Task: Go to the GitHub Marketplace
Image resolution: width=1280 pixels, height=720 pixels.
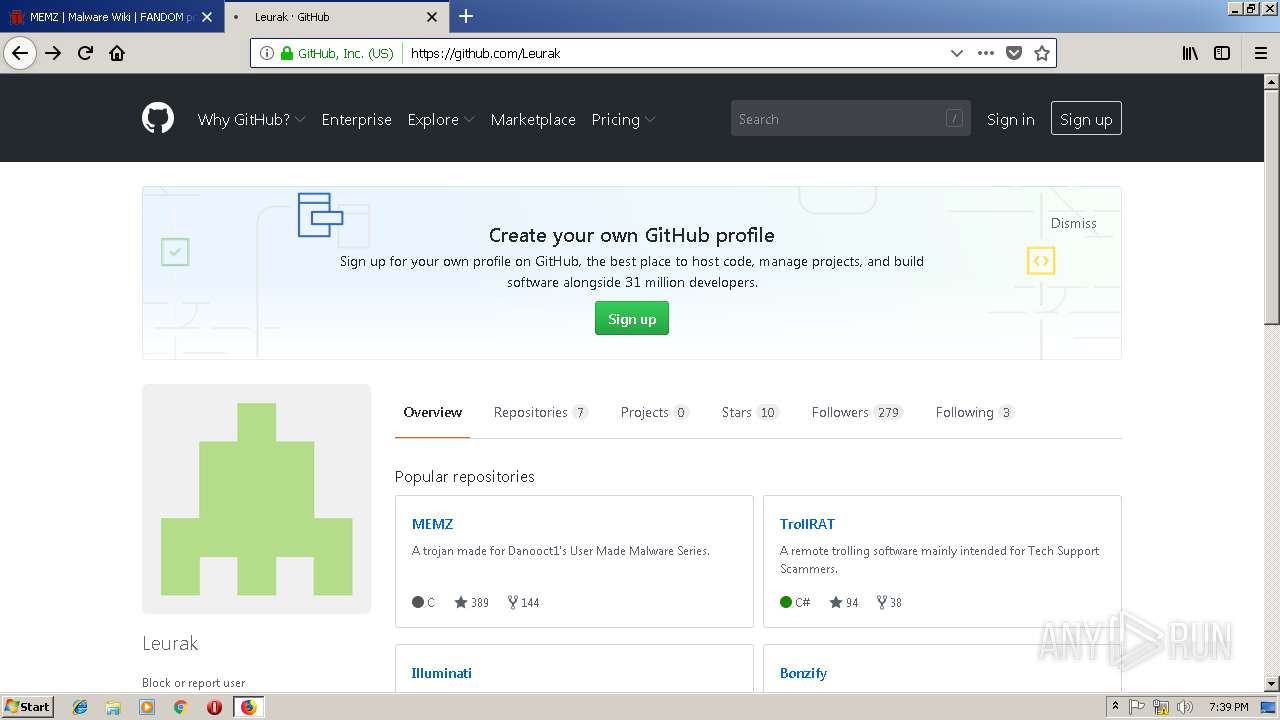Action: coord(533,119)
